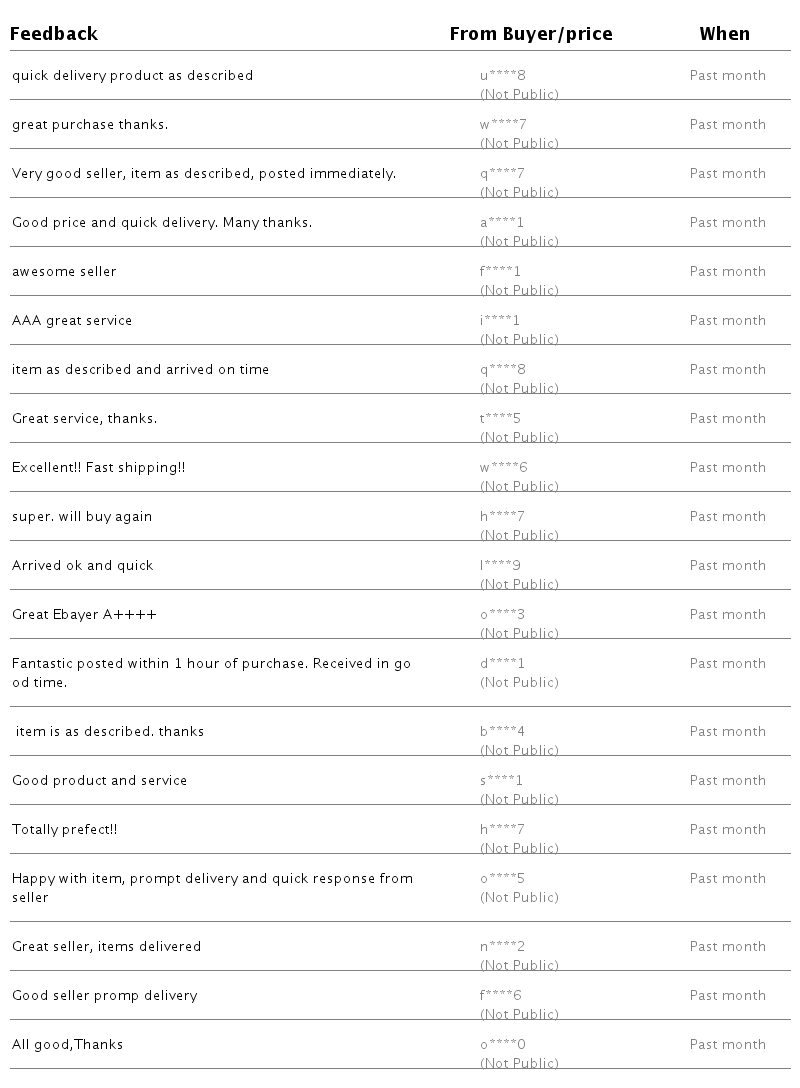Viewport: 800px width, 1088px height.
Task: Click buyer n****2 identifier
Action: tap(503, 947)
